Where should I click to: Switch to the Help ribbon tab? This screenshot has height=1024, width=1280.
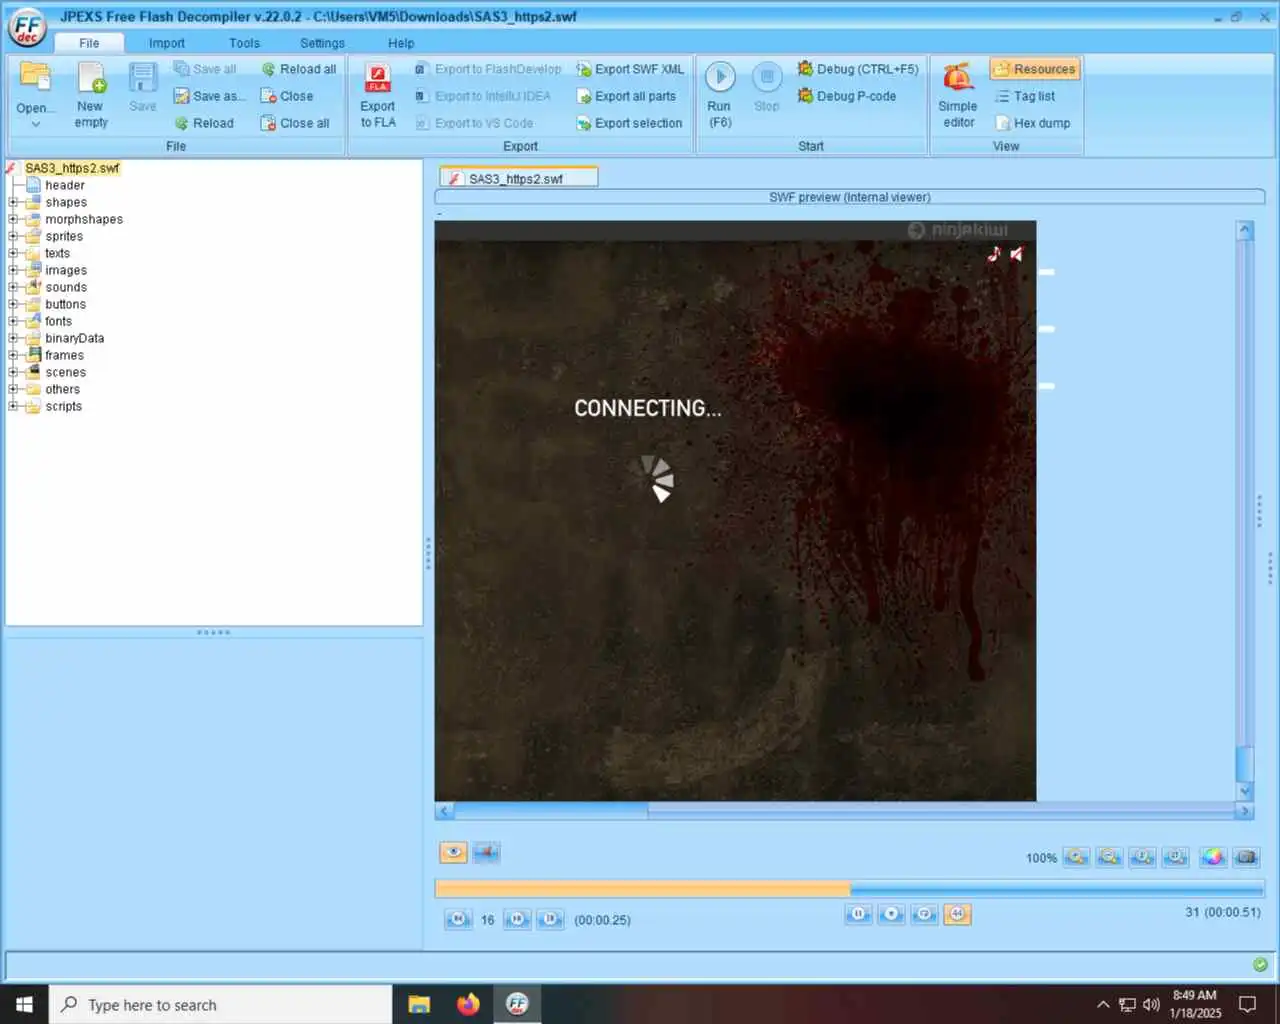pyautogui.click(x=401, y=43)
